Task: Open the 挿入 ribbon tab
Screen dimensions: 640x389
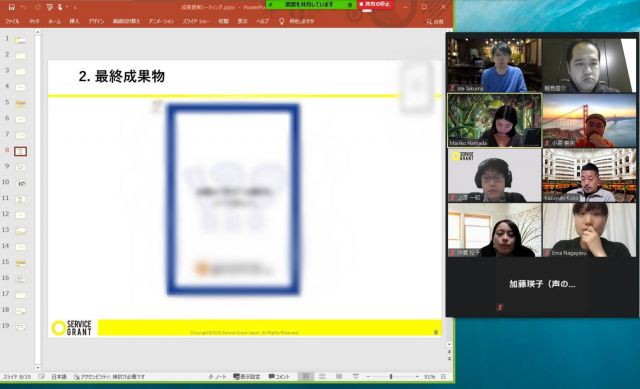Action: [x=74, y=21]
